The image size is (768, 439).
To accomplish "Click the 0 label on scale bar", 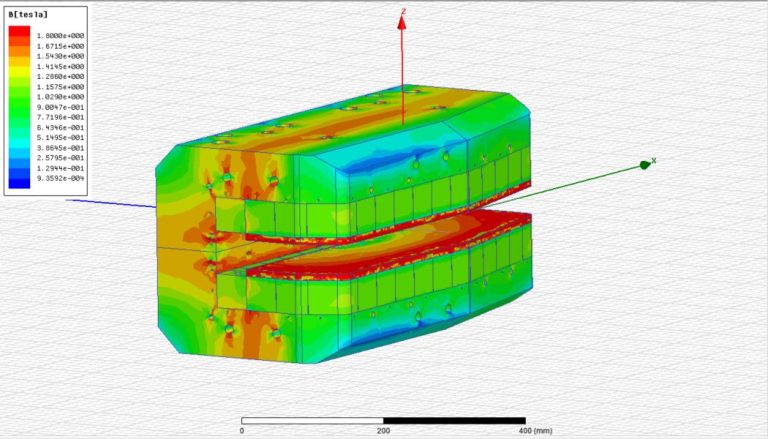I will [242, 431].
